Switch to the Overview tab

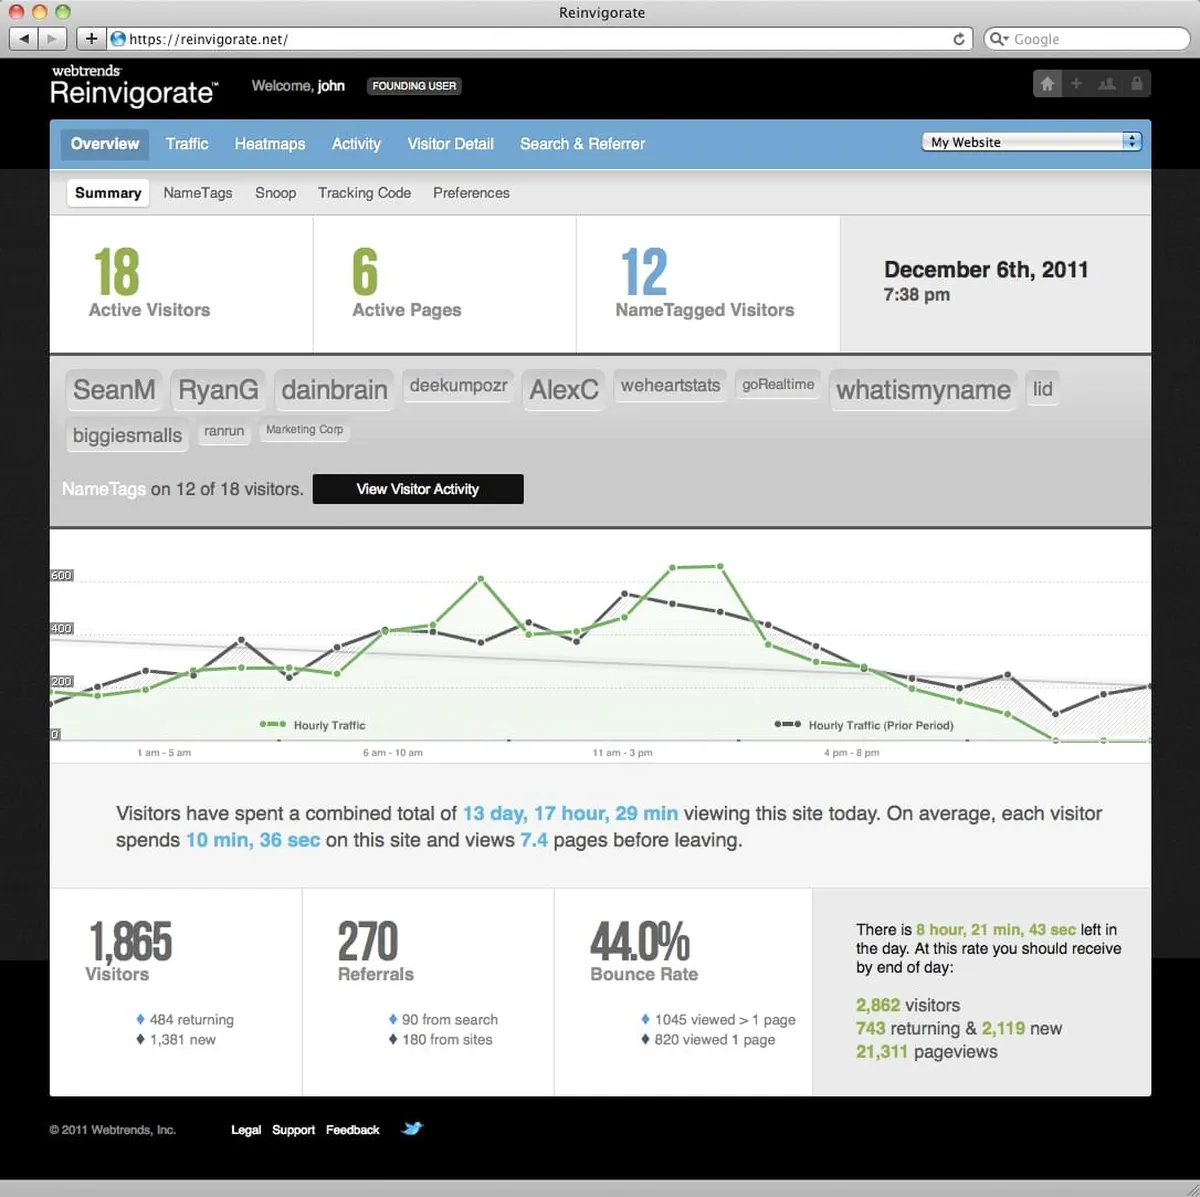[x=105, y=144]
